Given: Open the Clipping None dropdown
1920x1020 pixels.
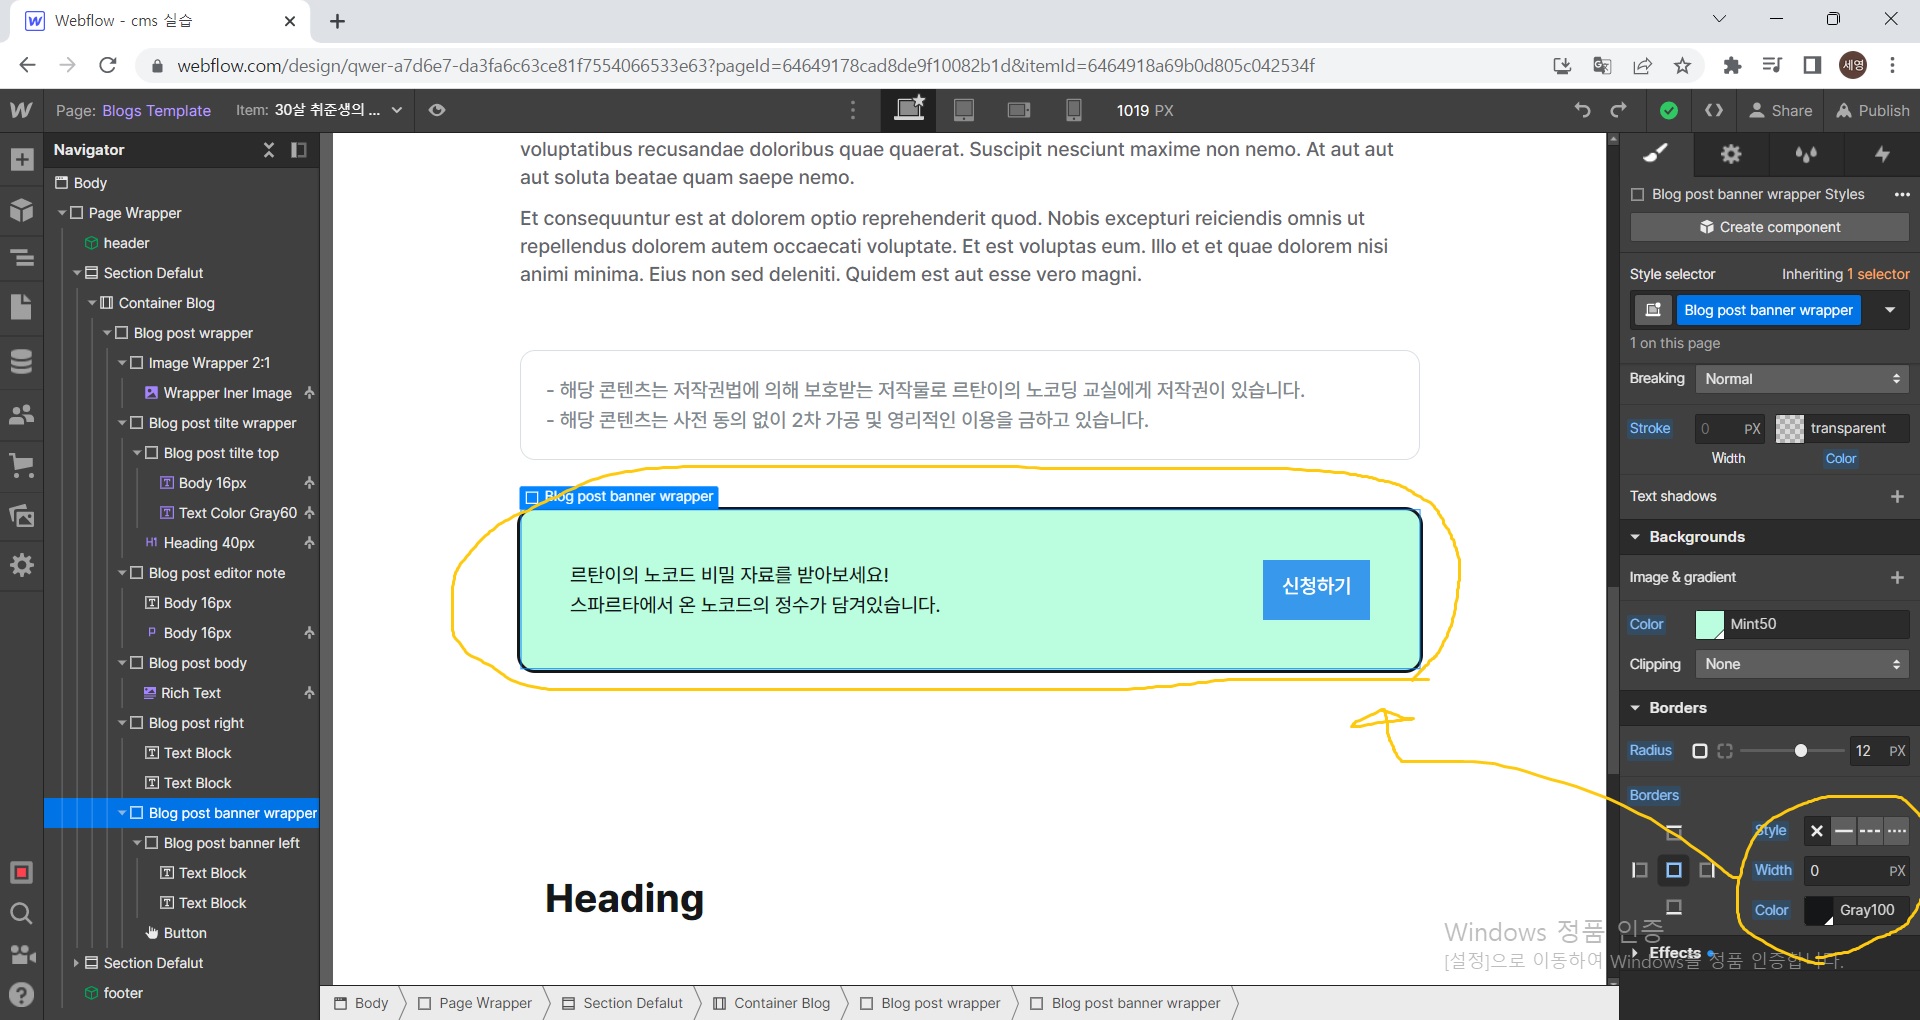Looking at the screenshot, I should [1802, 664].
